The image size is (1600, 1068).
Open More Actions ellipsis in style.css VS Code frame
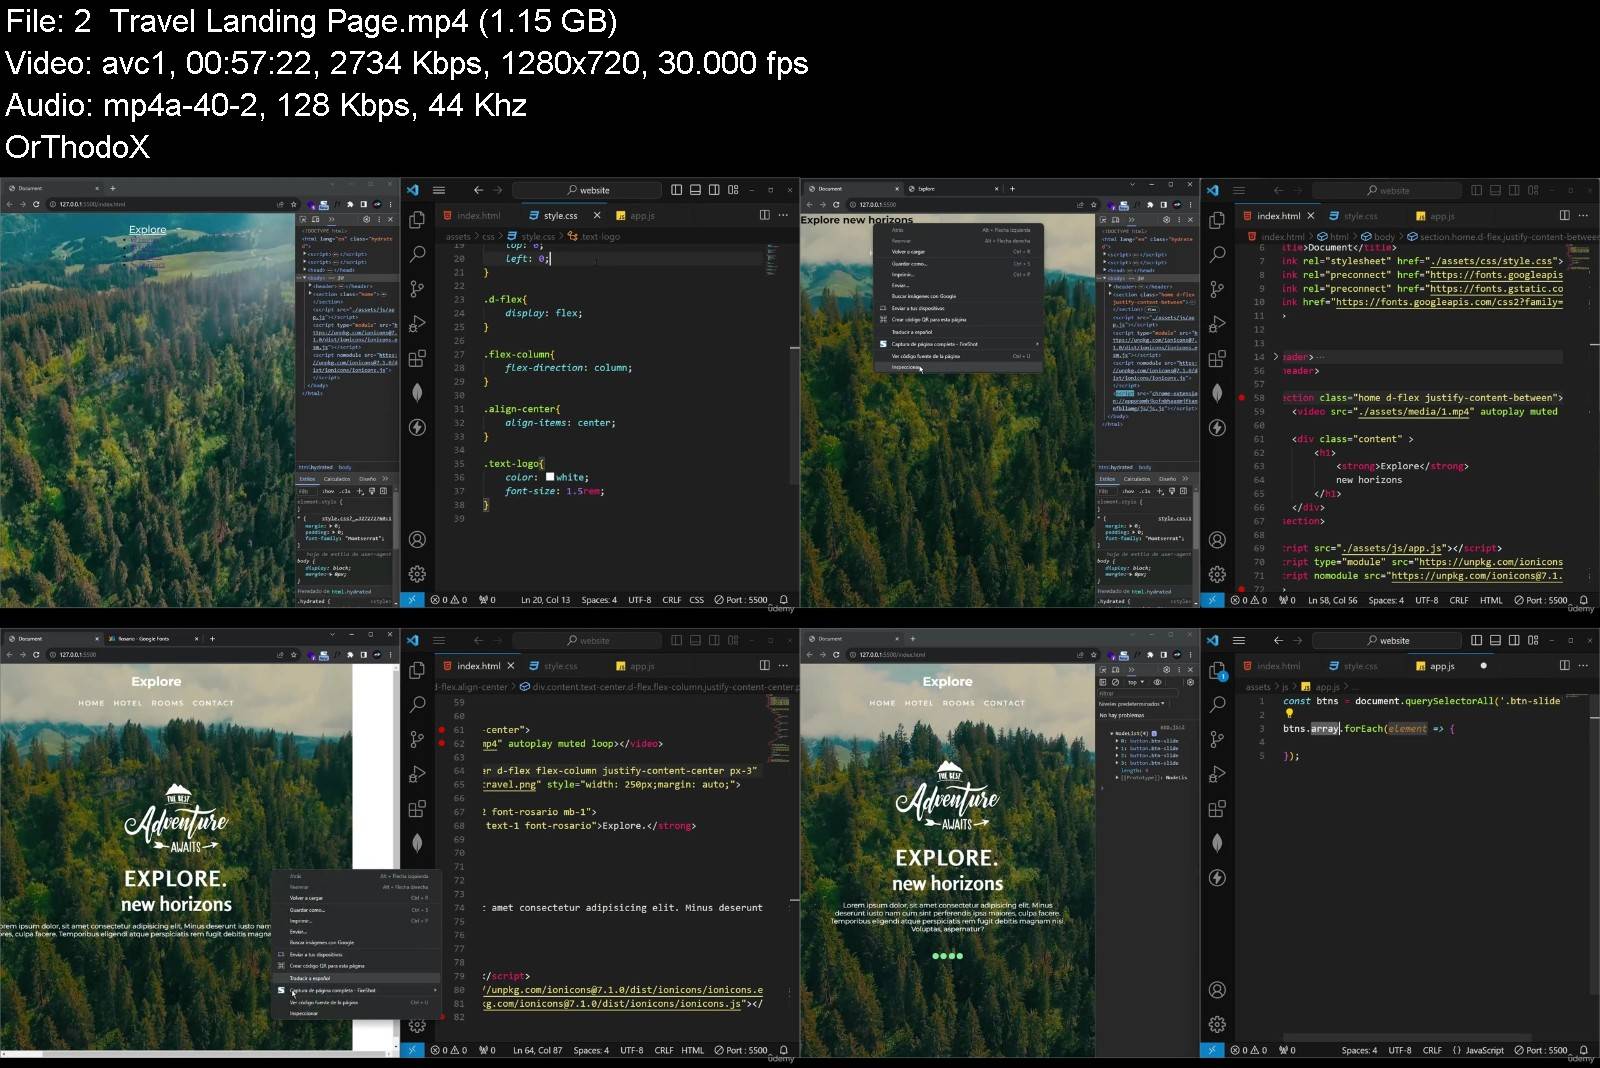[x=783, y=215]
